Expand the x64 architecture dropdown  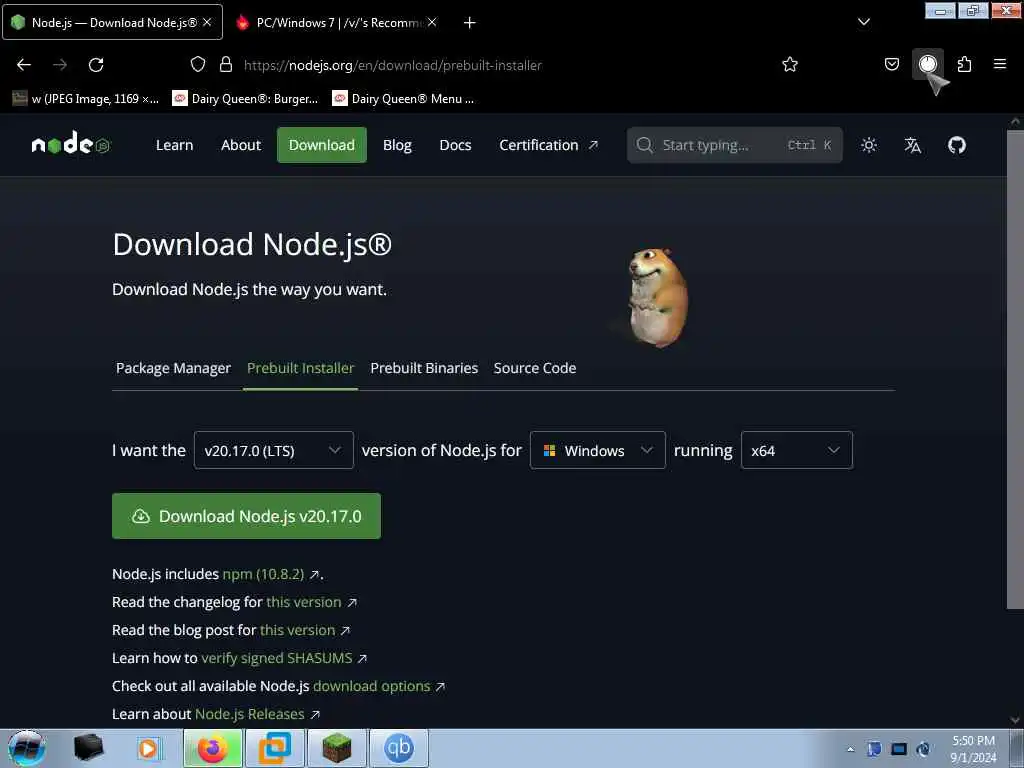[x=797, y=450]
